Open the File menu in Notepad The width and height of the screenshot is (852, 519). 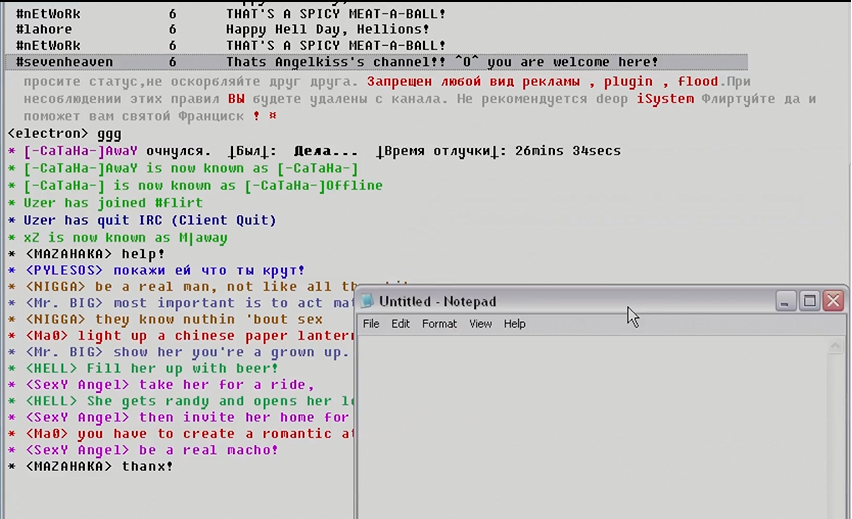click(371, 324)
